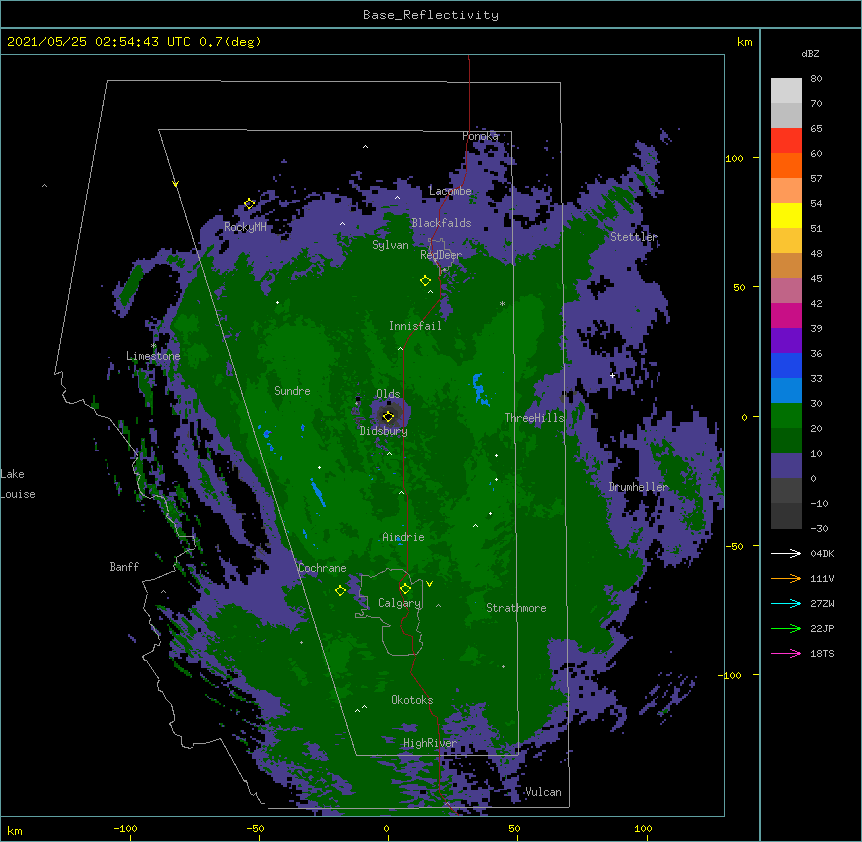Click the 27ZW legend label
Viewport: 862px width, 842px height.
pyautogui.click(x=822, y=603)
